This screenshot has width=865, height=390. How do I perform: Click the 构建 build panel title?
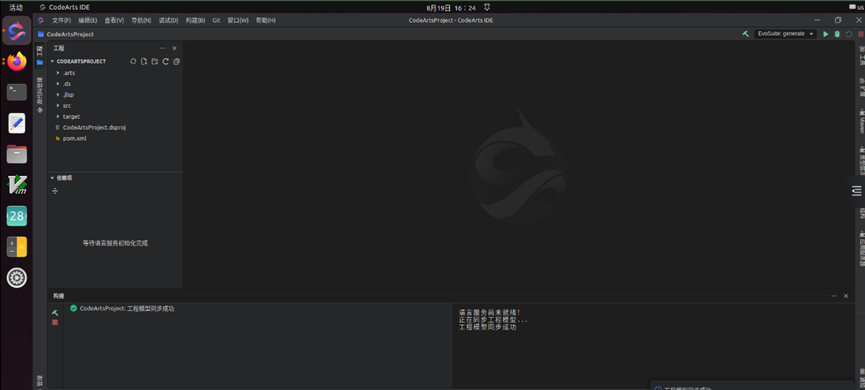(58, 296)
